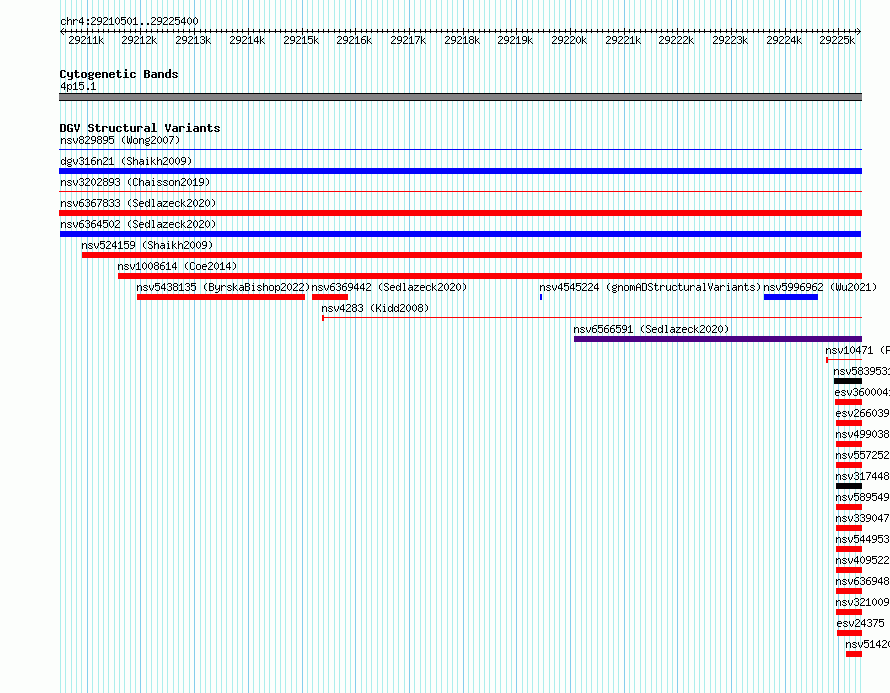This screenshot has height=693, width=890.
Task: Select the thin red nsv4283 feature line
Action: coord(592,318)
